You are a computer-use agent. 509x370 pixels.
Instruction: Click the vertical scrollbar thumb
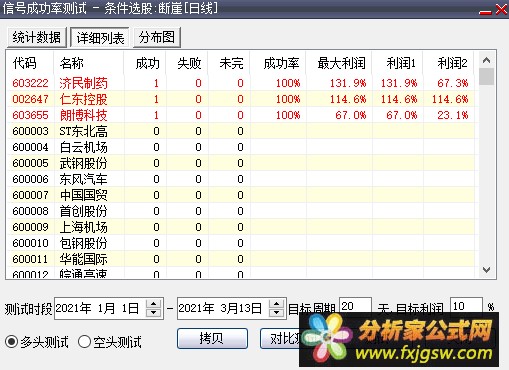pyautogui.click(x=487, y=77)
